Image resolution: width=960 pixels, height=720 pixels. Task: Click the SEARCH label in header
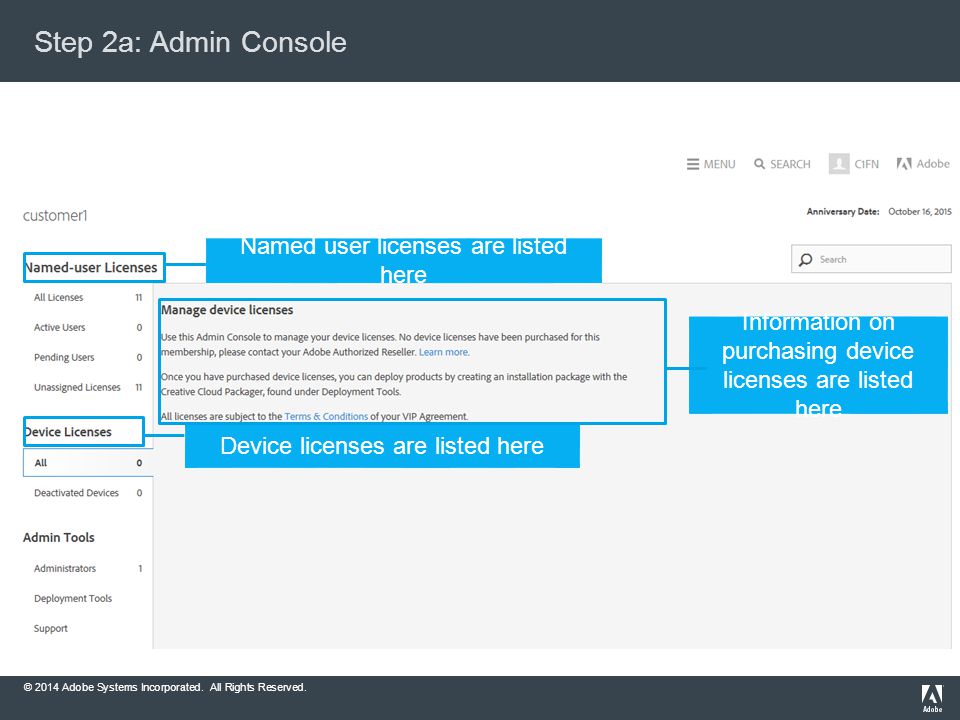[790, 164]
